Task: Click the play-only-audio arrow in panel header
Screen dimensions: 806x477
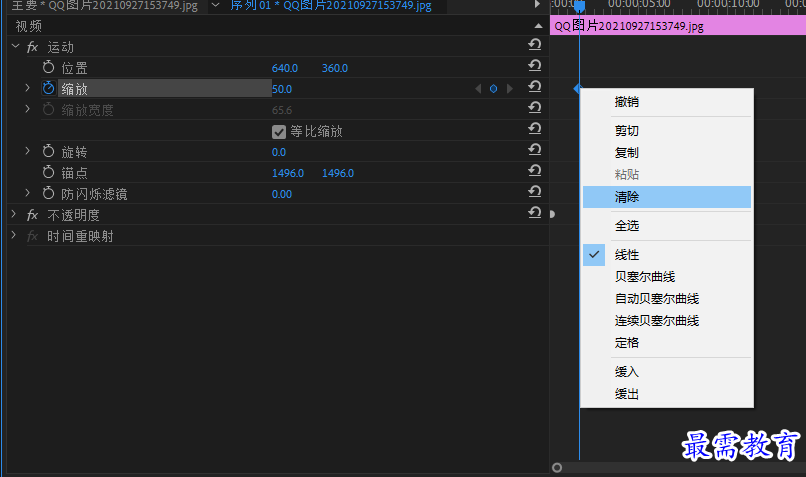Action: coord(537,5)
